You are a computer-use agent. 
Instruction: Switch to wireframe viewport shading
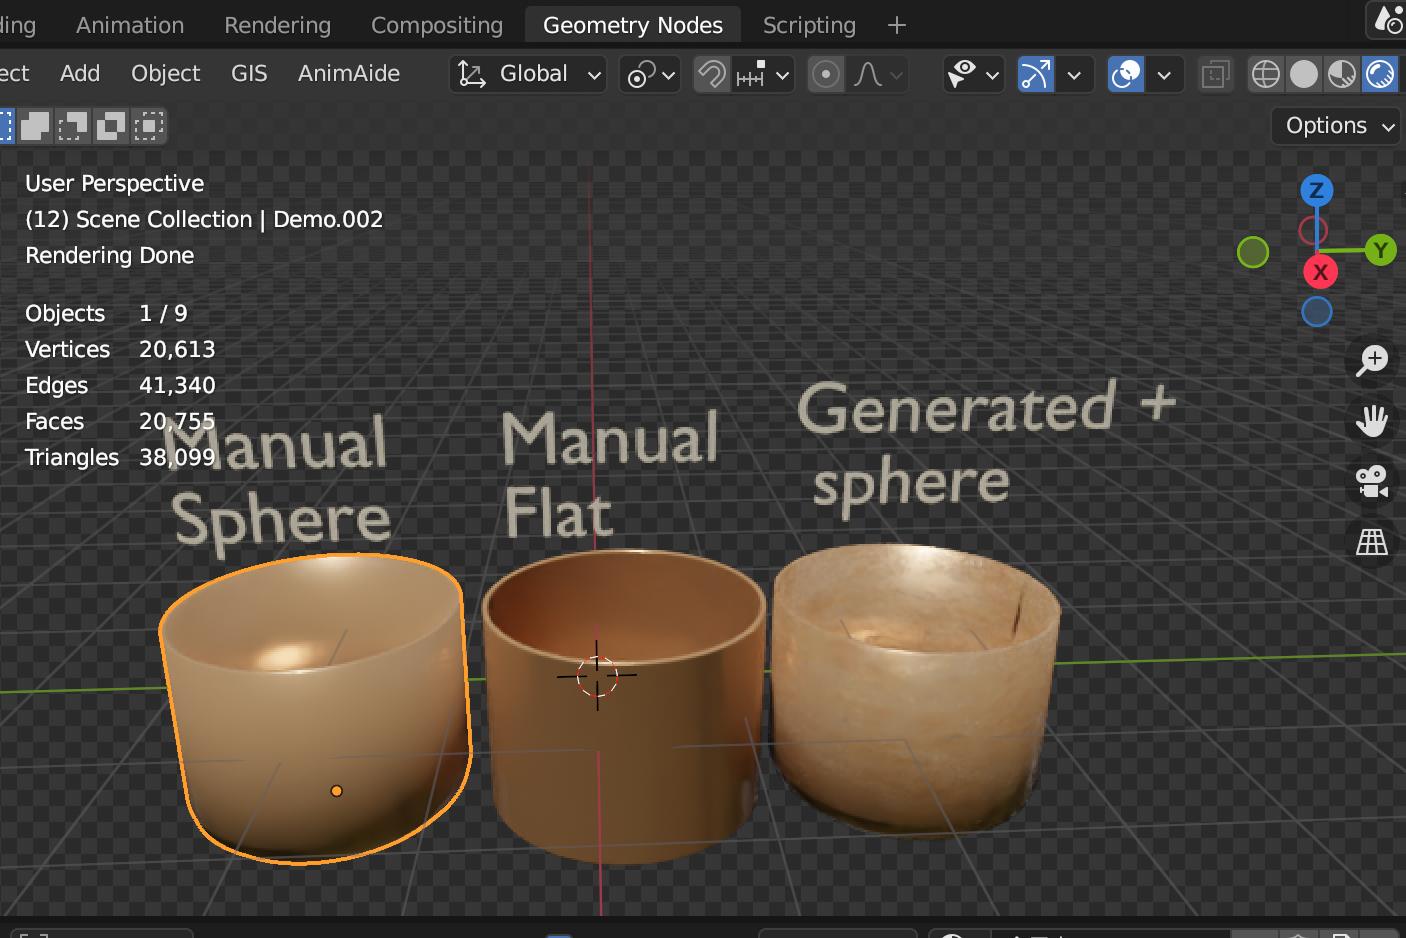(1265, 74)
